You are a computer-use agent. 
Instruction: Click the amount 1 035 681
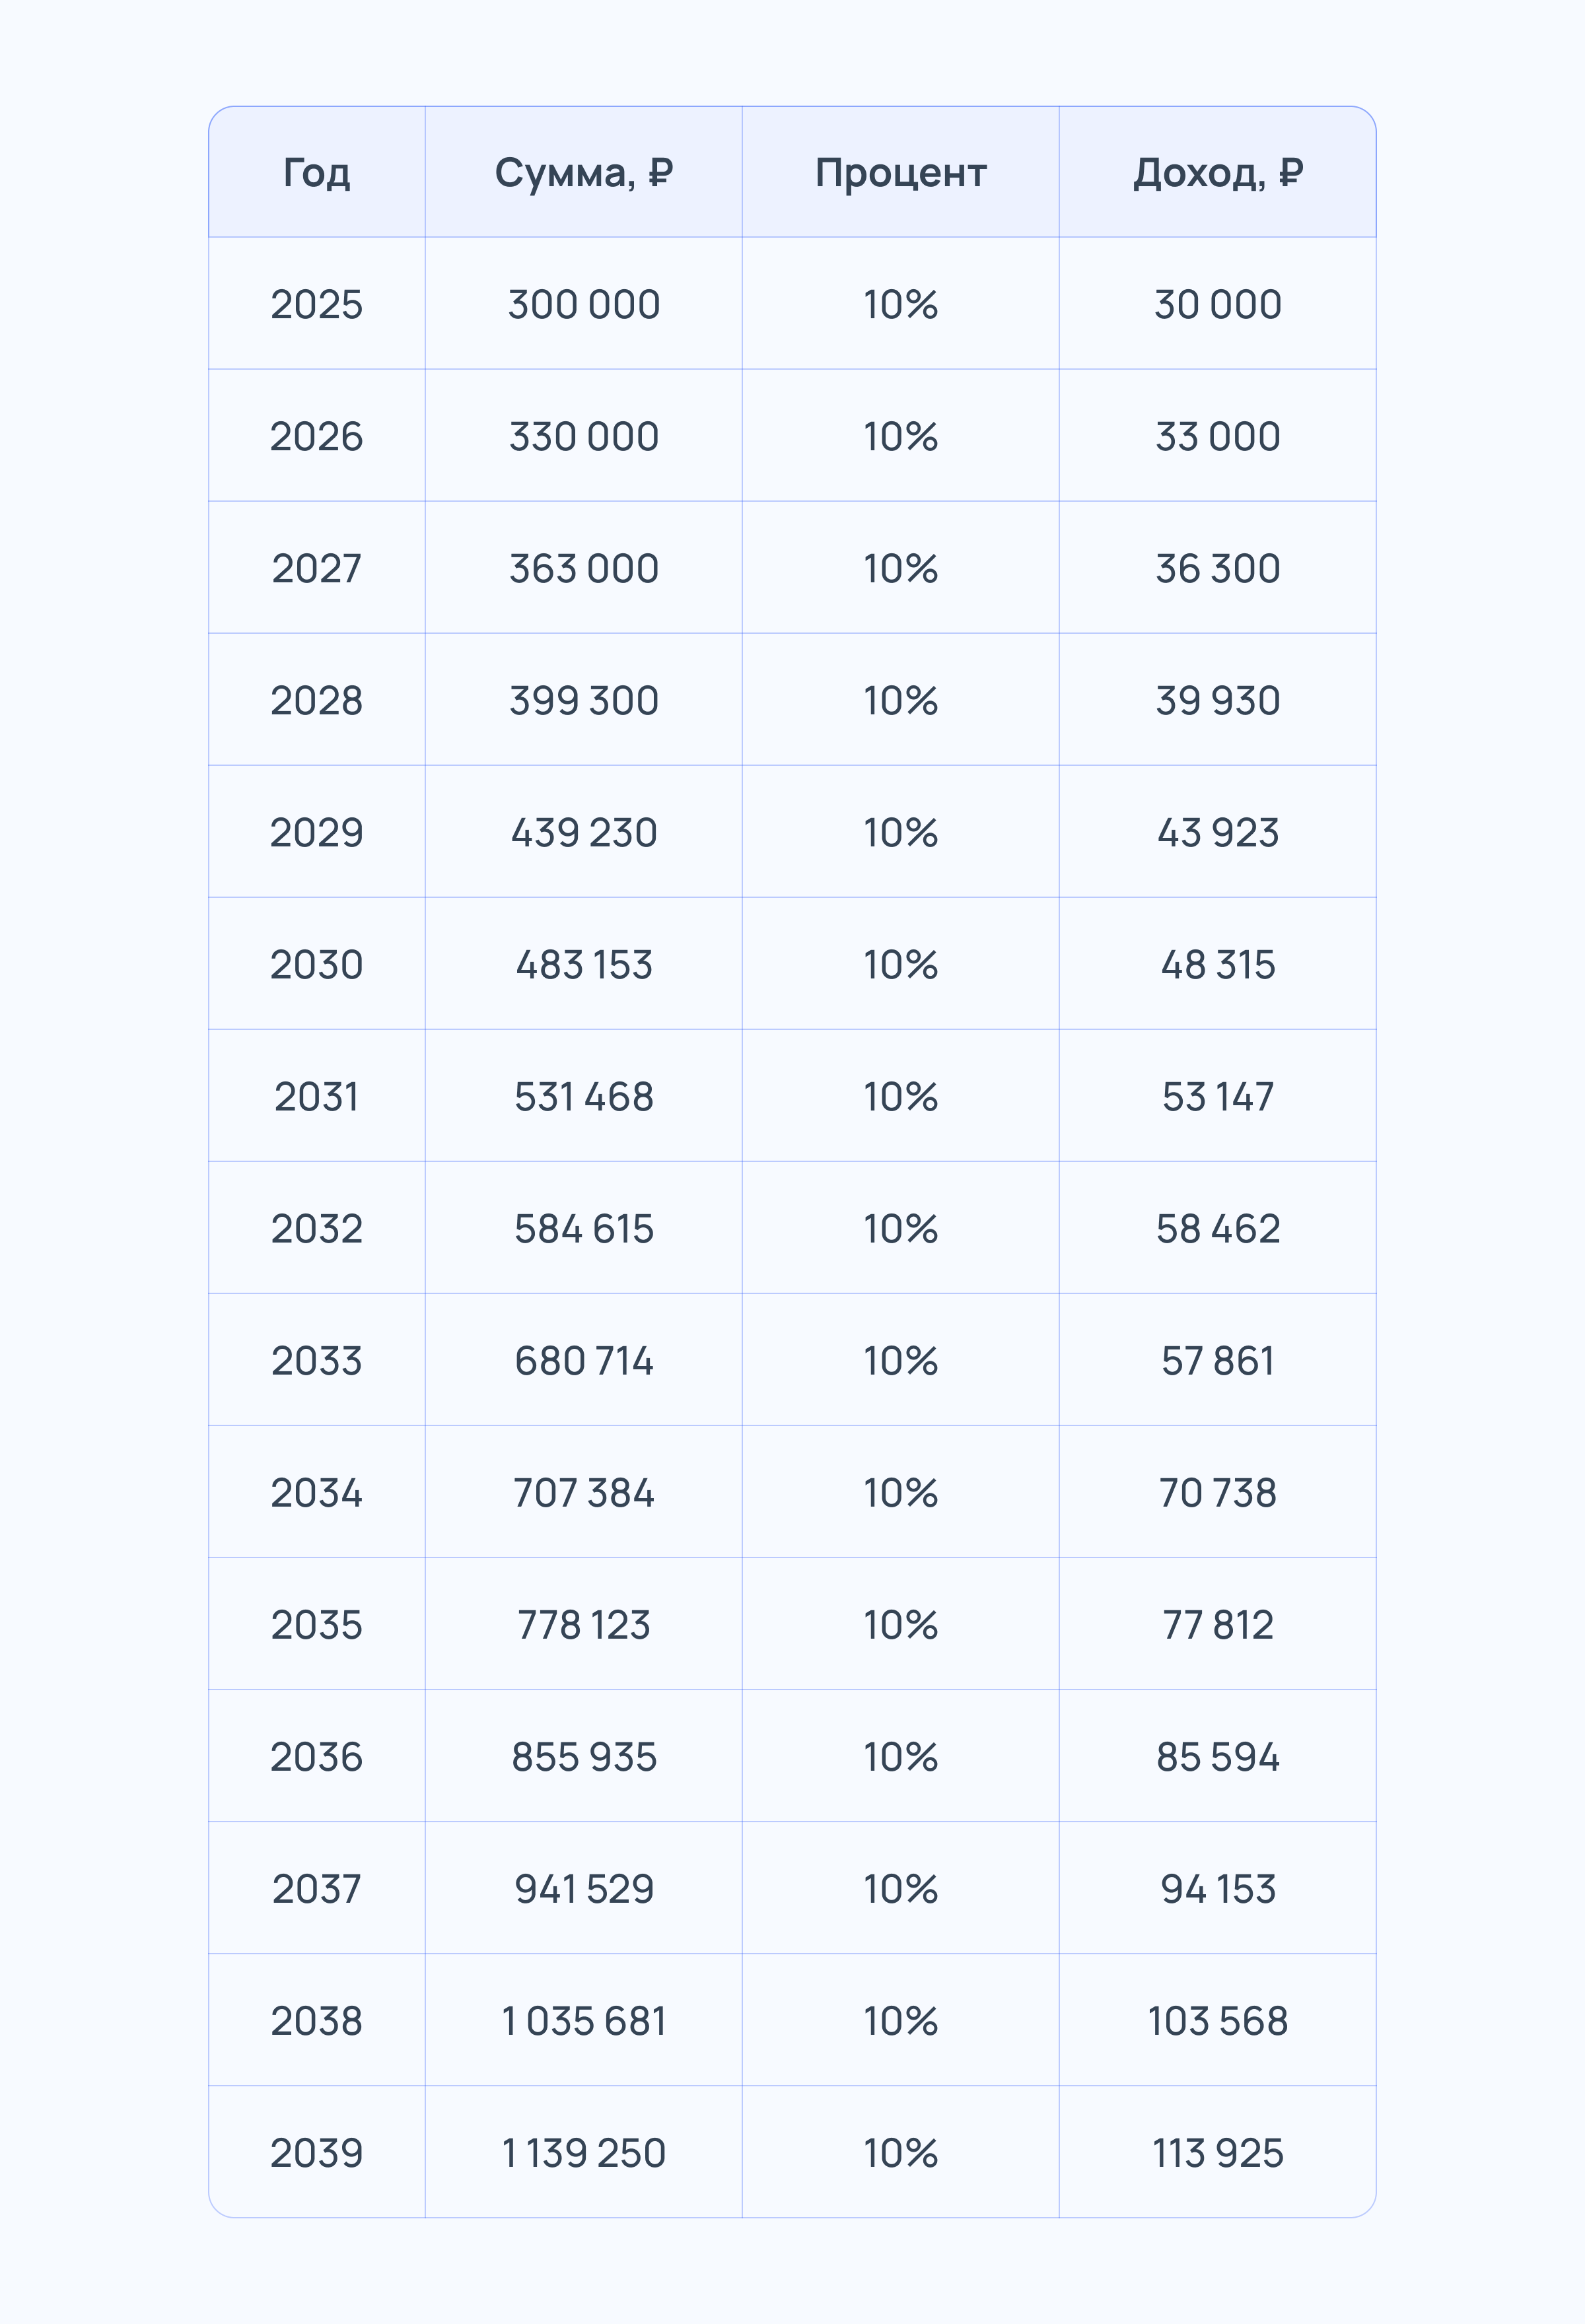coord(583,2020)
